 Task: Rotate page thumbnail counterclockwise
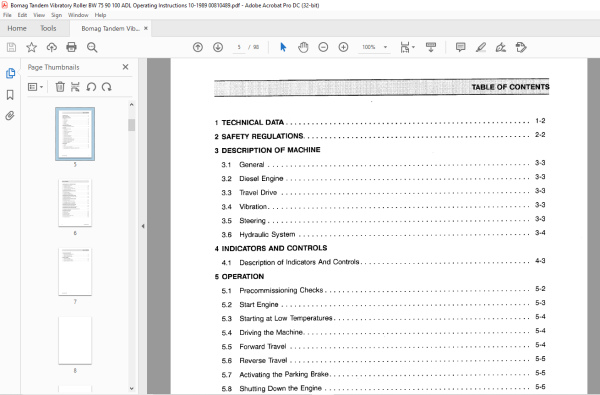[x=91, y=87]
